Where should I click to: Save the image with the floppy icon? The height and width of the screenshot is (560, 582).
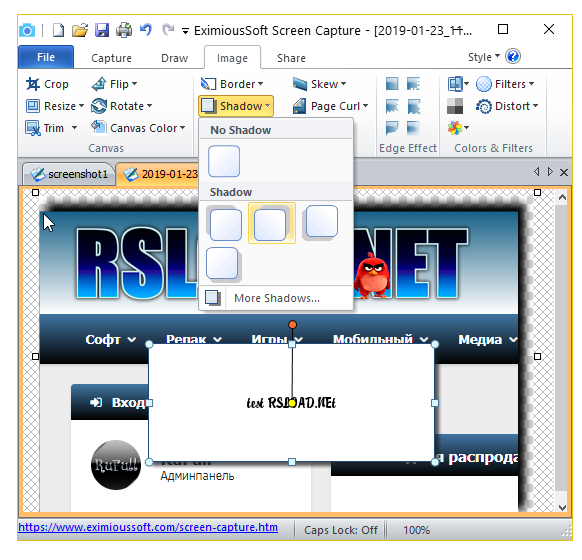(102, 30)
